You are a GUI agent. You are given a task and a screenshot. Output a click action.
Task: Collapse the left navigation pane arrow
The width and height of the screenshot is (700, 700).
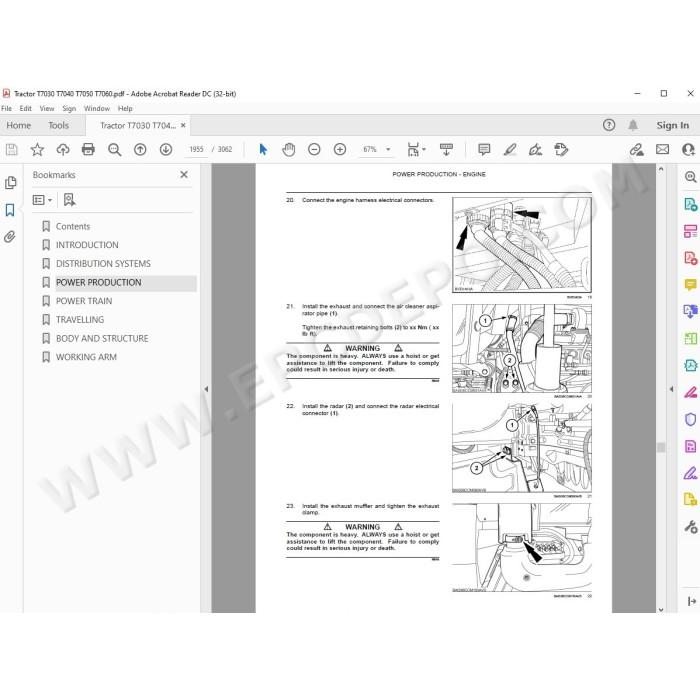[x=206, y=389]
